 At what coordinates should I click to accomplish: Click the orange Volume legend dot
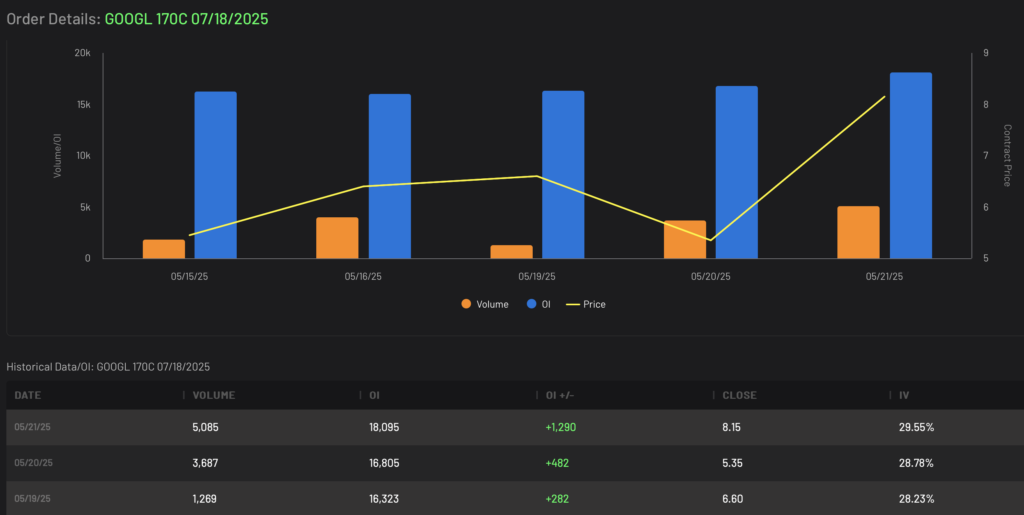466,304
